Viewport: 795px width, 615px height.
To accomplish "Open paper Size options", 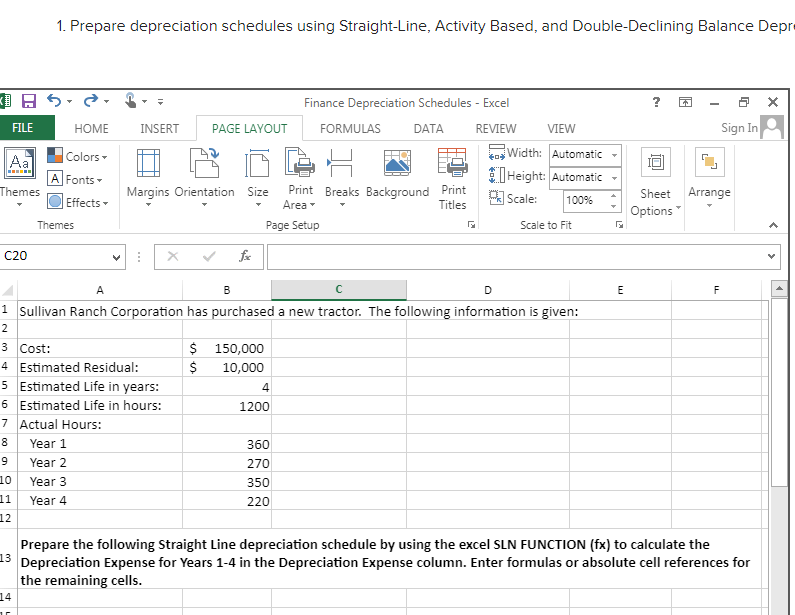I will point(258,178).
